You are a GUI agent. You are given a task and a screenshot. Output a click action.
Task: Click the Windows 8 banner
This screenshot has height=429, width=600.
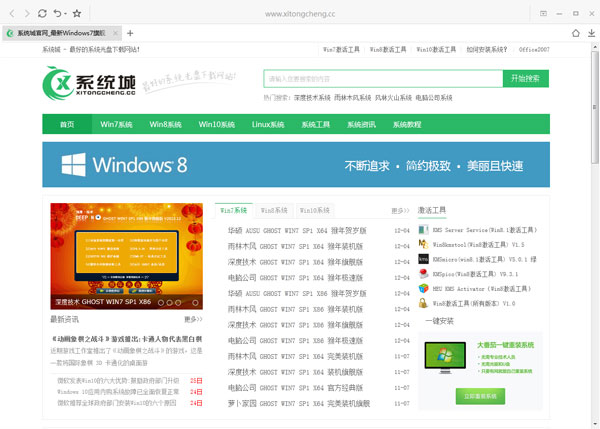(296, 165)
